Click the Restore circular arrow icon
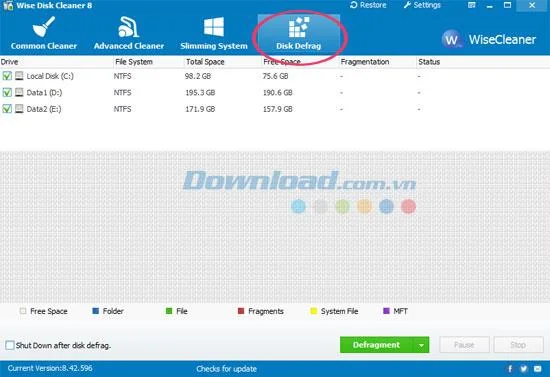 pos(354,5)
